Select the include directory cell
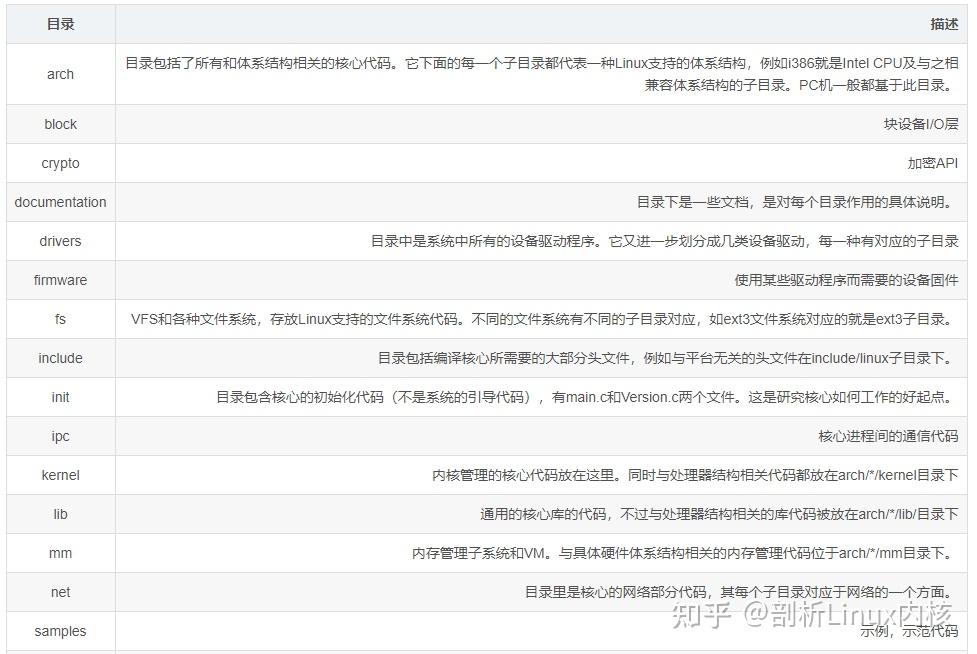977x654 pixels. coord(60,358)
